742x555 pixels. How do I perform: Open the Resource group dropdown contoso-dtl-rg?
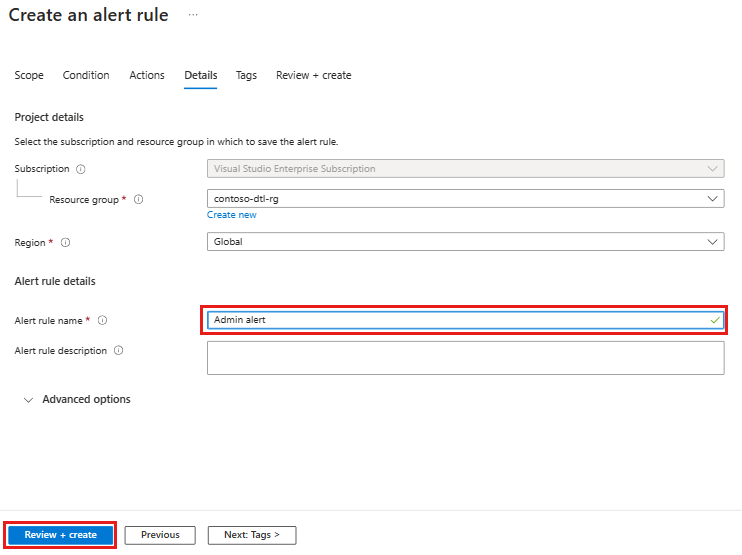(x=466, y=199)
